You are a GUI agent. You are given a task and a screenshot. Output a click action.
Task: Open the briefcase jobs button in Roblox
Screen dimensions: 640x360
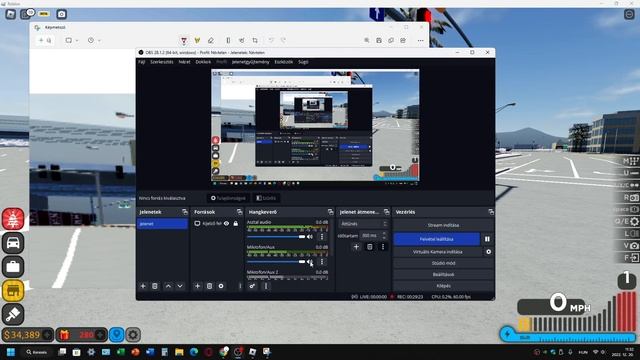pos(13,267)
